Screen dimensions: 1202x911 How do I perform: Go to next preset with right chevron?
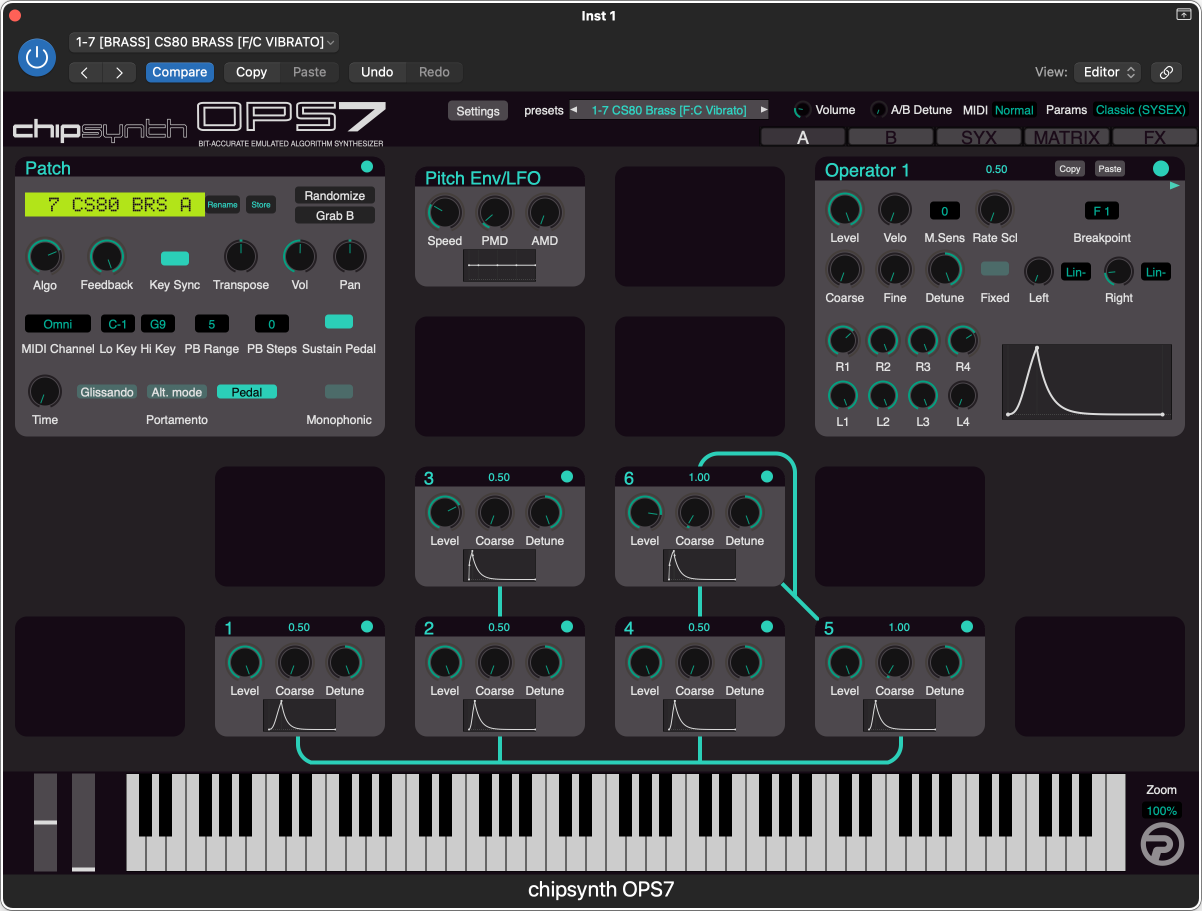[x=120, y=72]
